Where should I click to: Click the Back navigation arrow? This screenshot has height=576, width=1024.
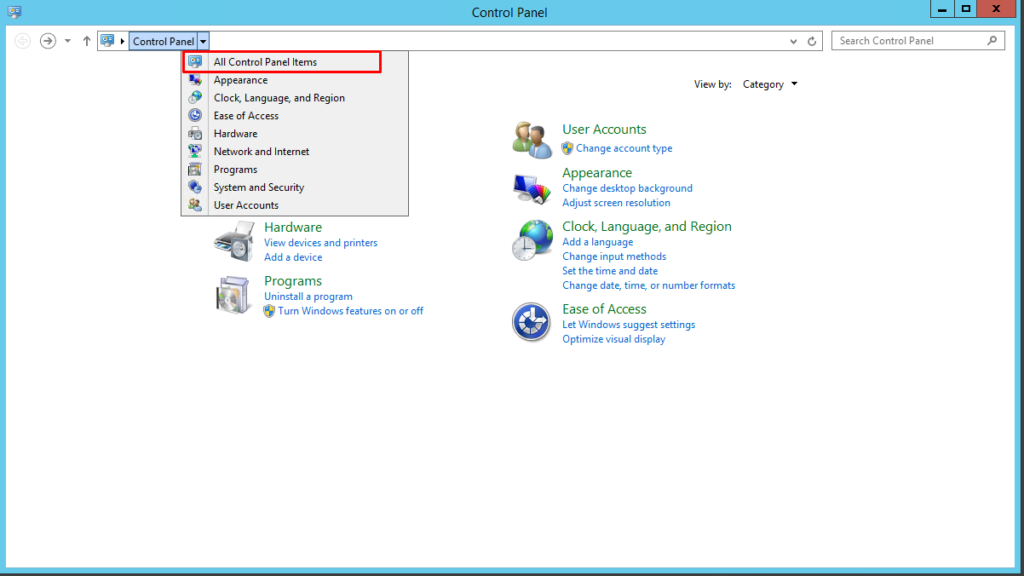tap(22, 40)
